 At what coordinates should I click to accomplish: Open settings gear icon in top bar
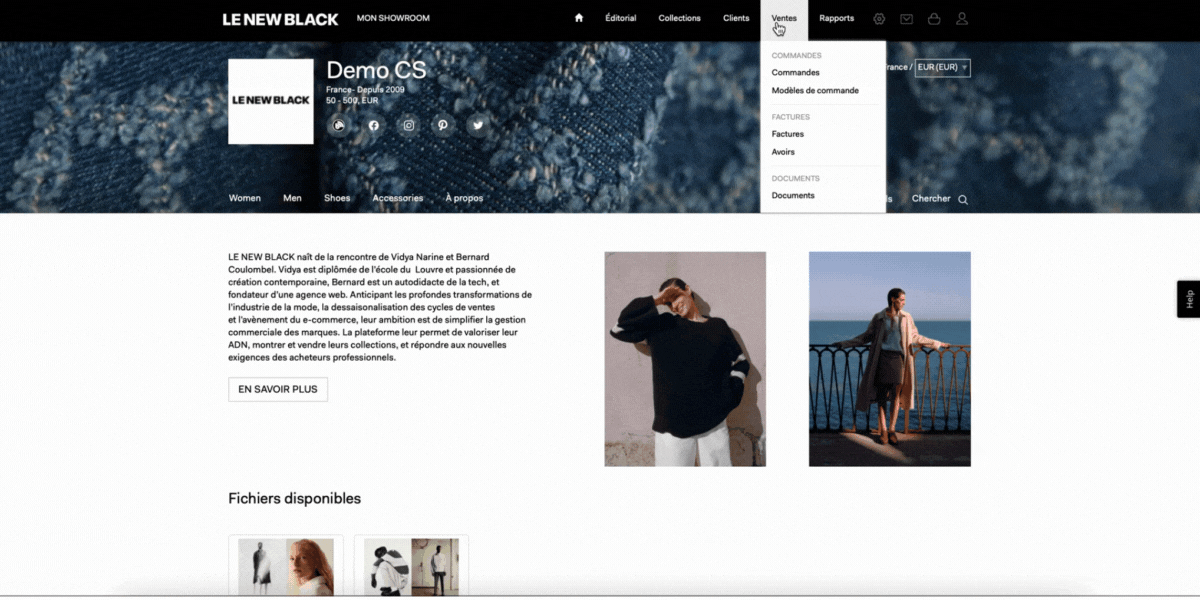pos(879,18)
